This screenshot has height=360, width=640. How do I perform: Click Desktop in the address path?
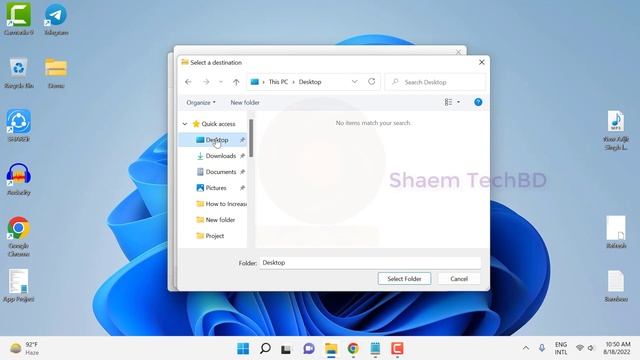click(x=310, y=82)
